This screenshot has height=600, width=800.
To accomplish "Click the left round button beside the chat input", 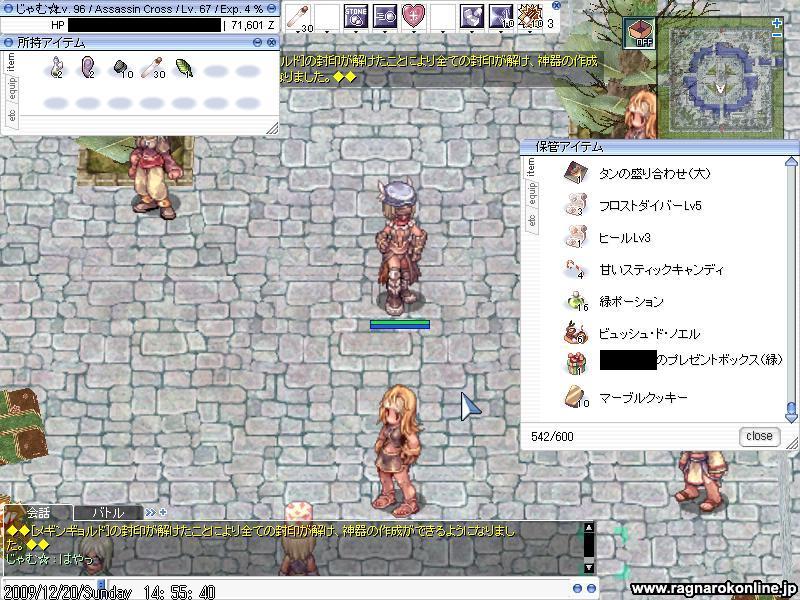I will point(577,588).
